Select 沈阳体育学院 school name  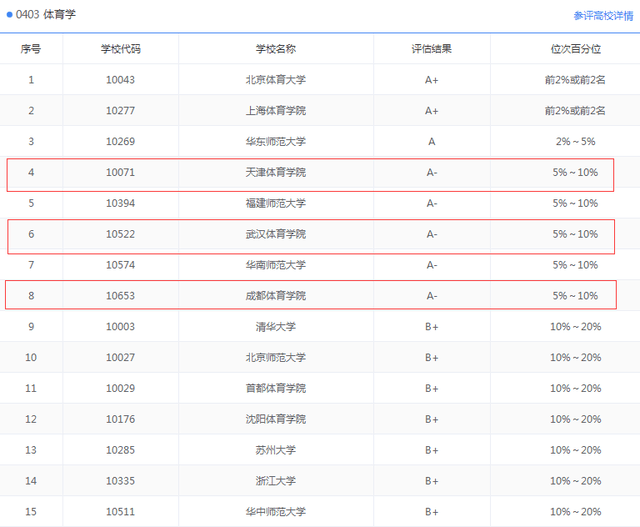click(x=276, y=419)
